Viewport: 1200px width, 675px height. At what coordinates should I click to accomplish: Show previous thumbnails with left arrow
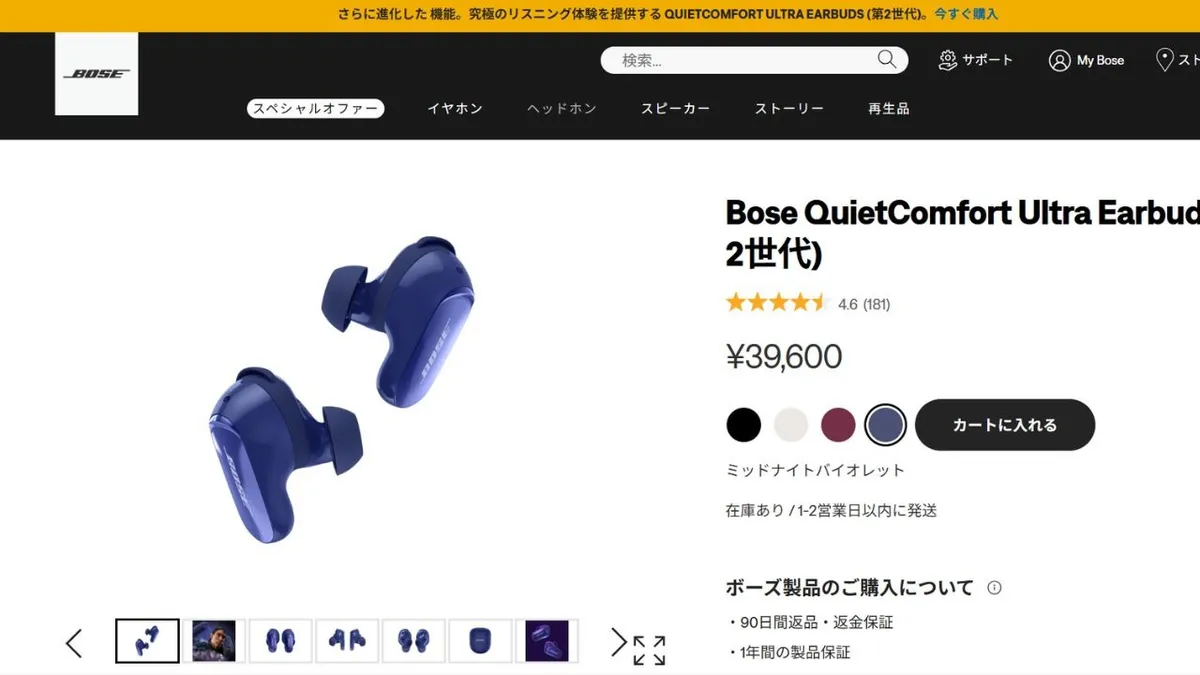click(74, 642)
